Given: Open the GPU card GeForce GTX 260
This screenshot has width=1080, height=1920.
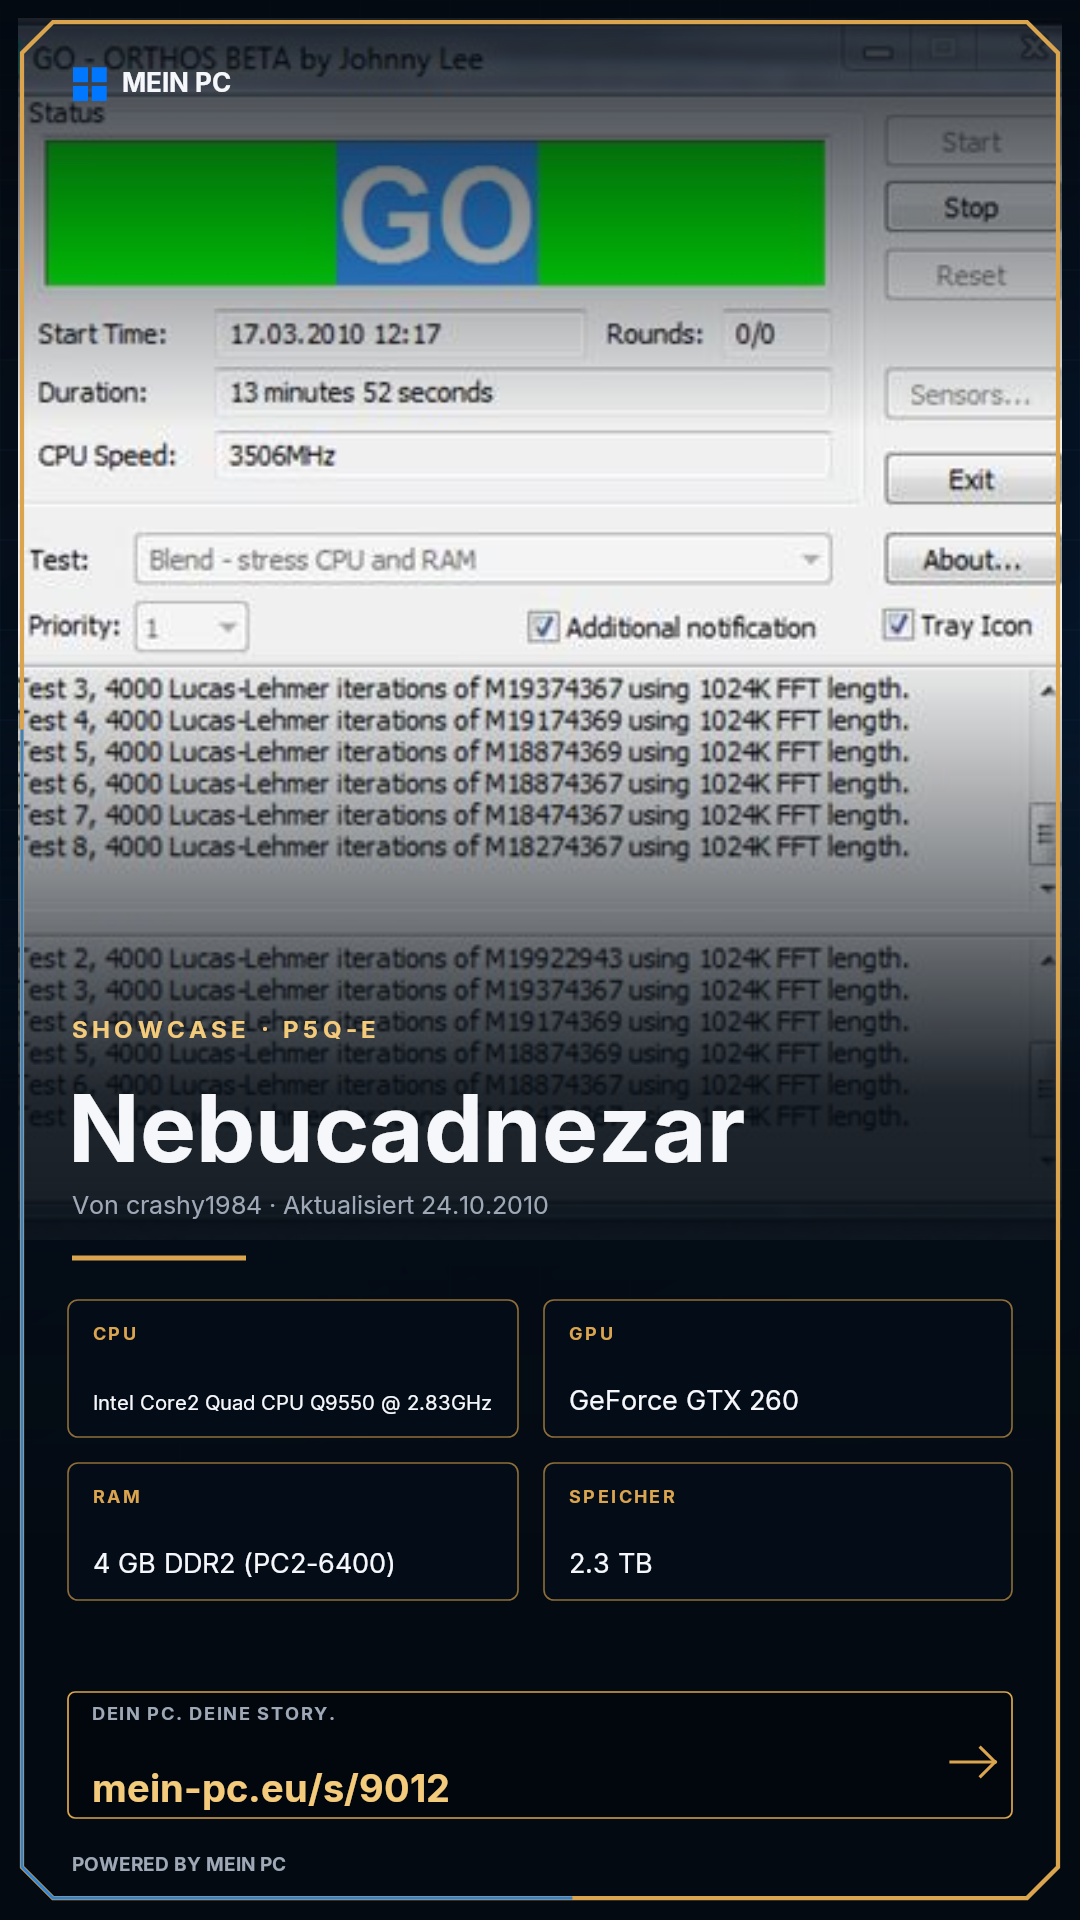Looking at the screenshot, I should (778, 1368).
